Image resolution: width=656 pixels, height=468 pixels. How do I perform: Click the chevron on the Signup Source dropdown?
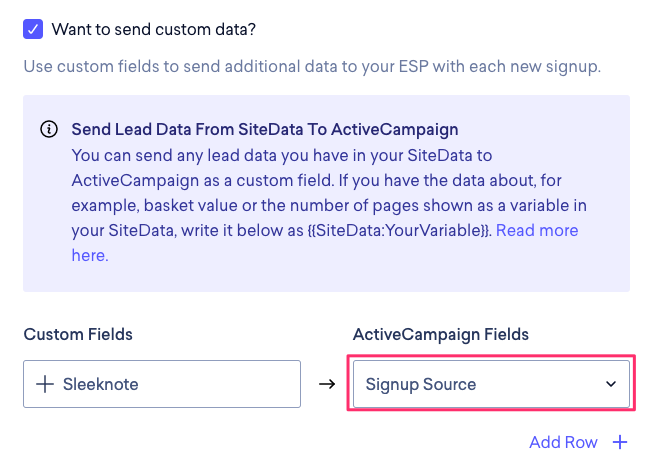(611, 384)
